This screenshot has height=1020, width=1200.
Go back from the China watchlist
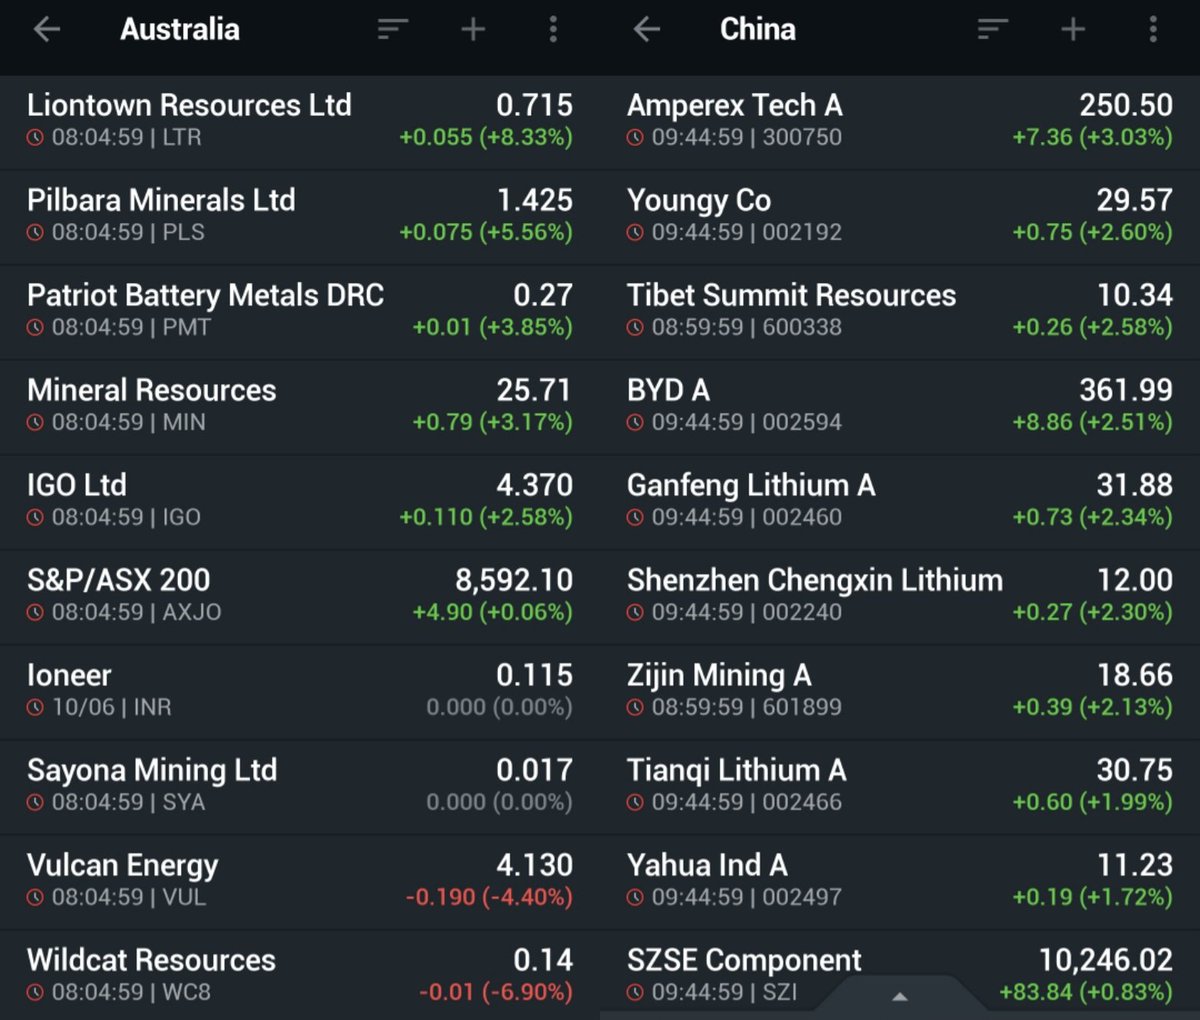(647, 30)
